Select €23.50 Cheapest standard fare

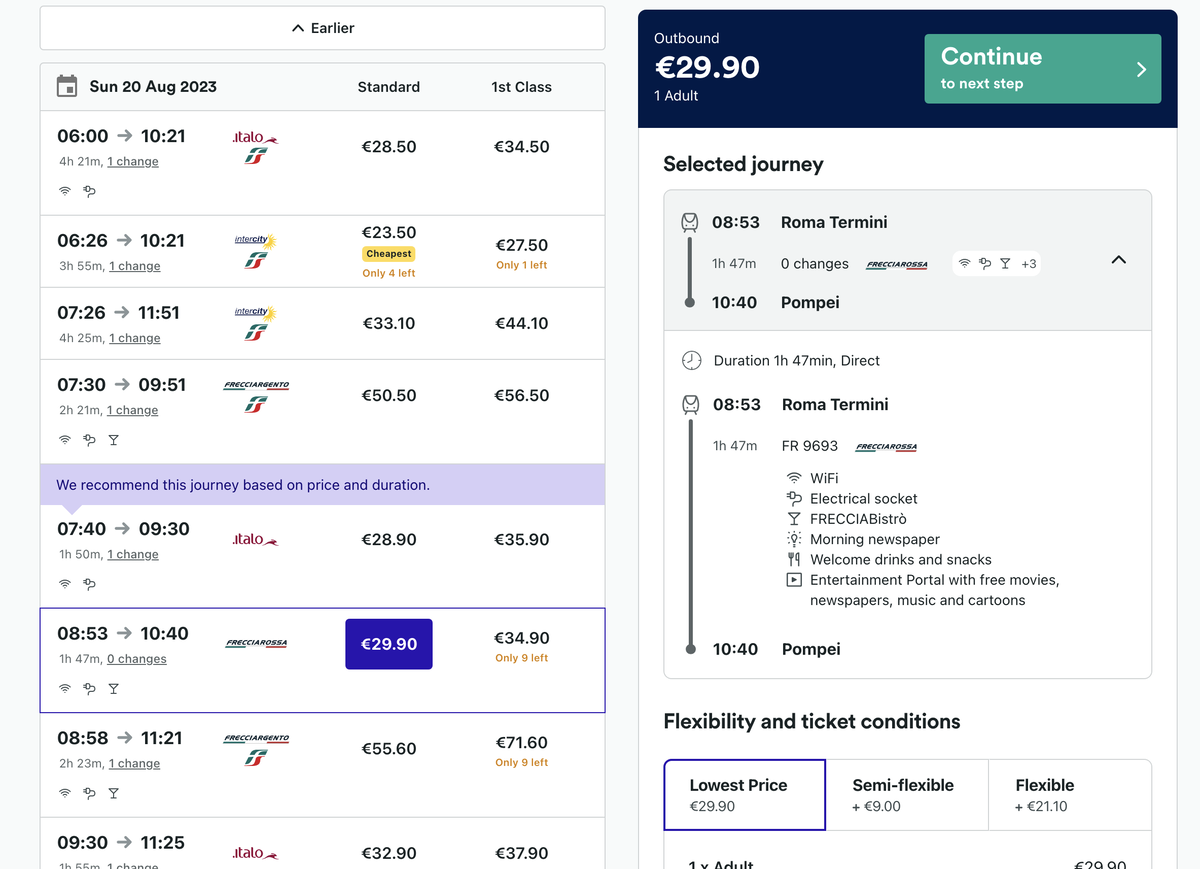tap(389, 233)
